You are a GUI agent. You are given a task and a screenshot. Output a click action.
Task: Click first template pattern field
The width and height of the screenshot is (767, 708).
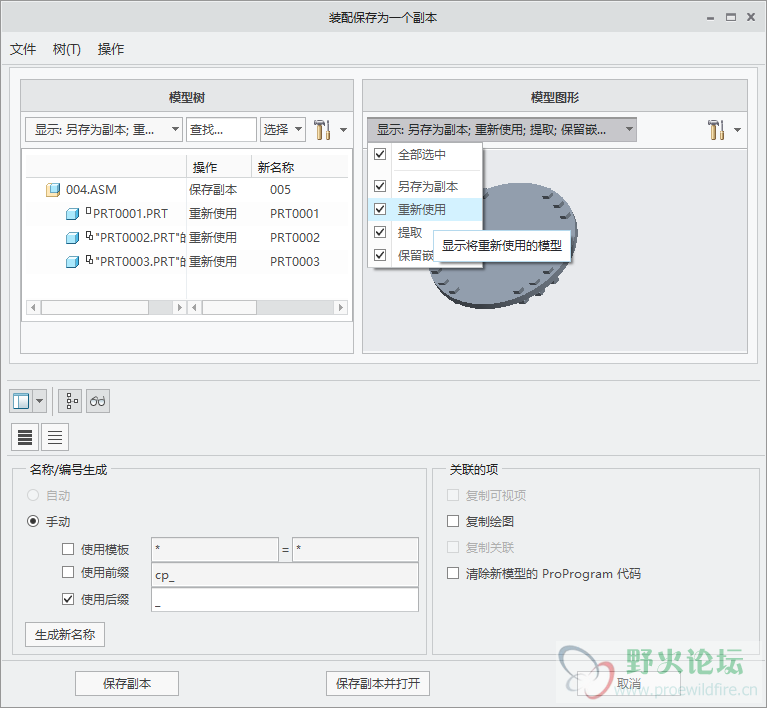[215, 549]
